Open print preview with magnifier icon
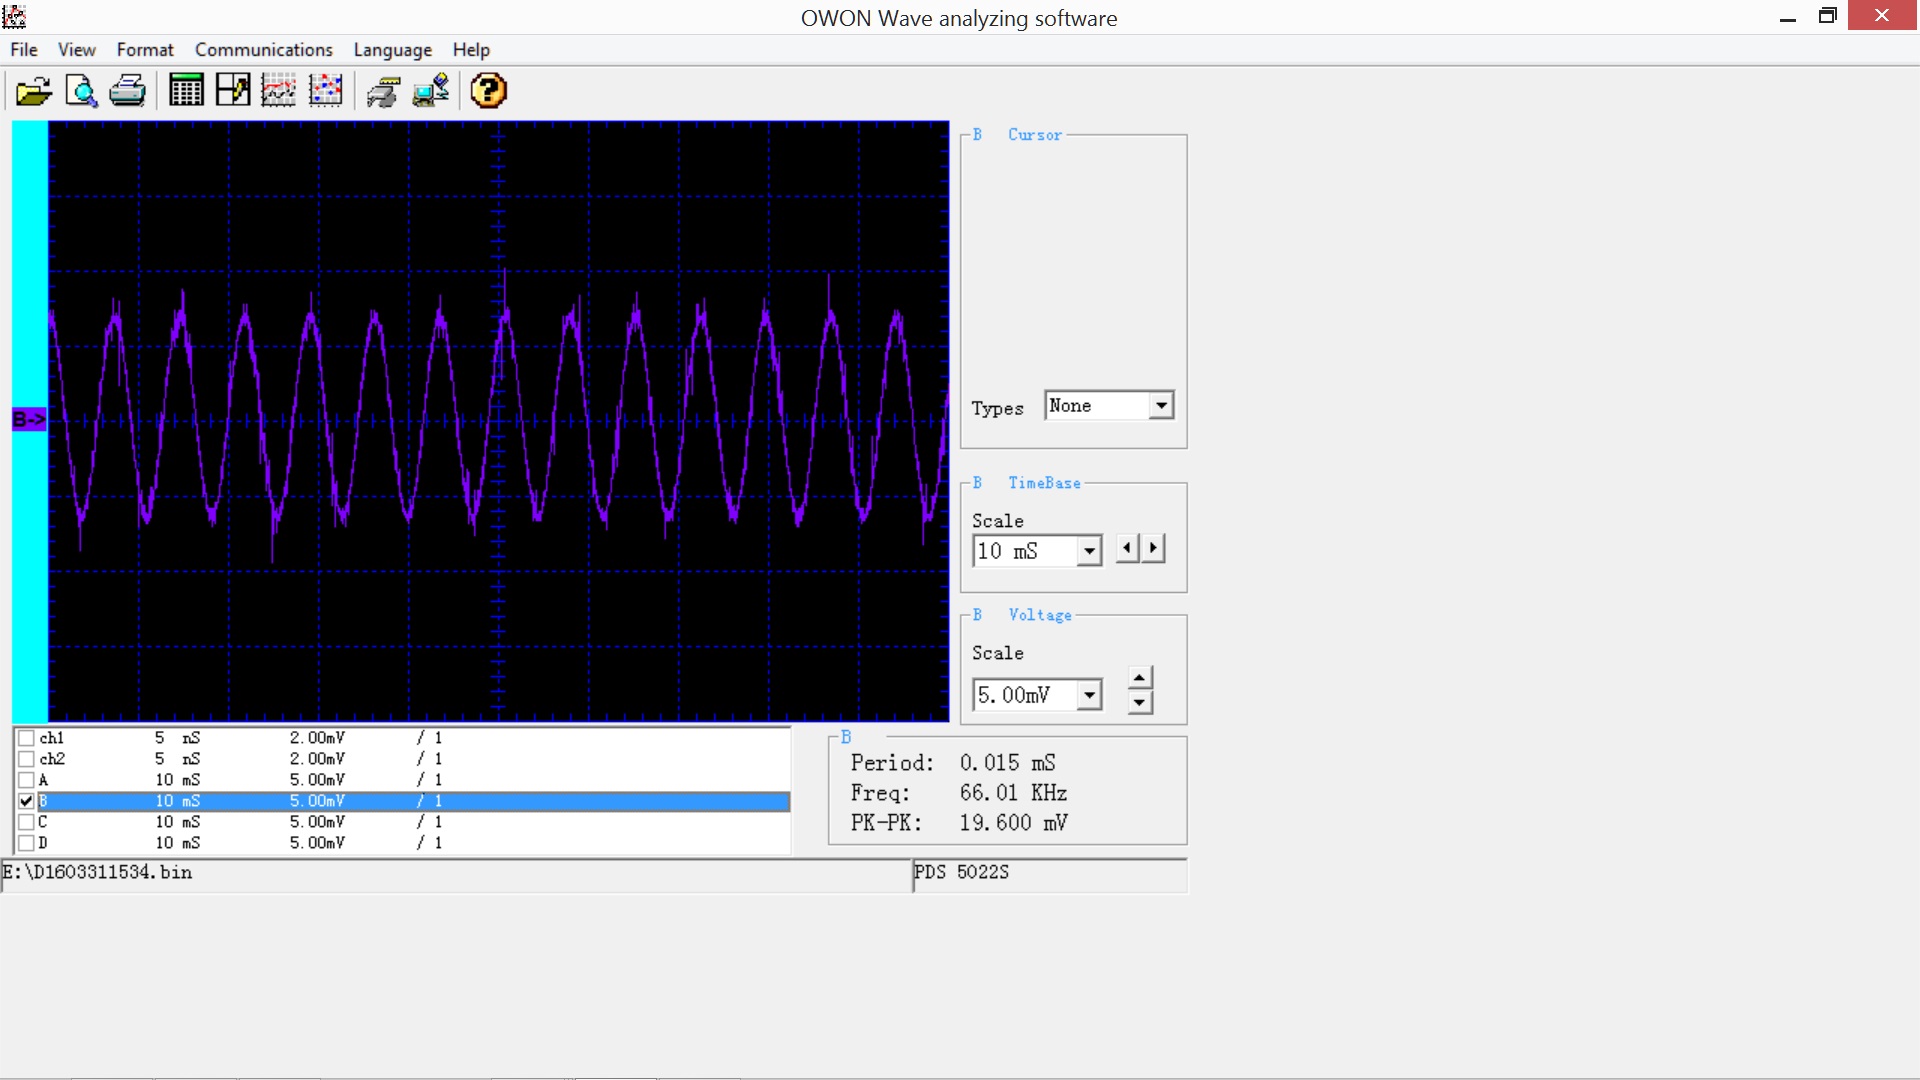The height and width of the screenshot is (1080, 1920). click(81, 91)
